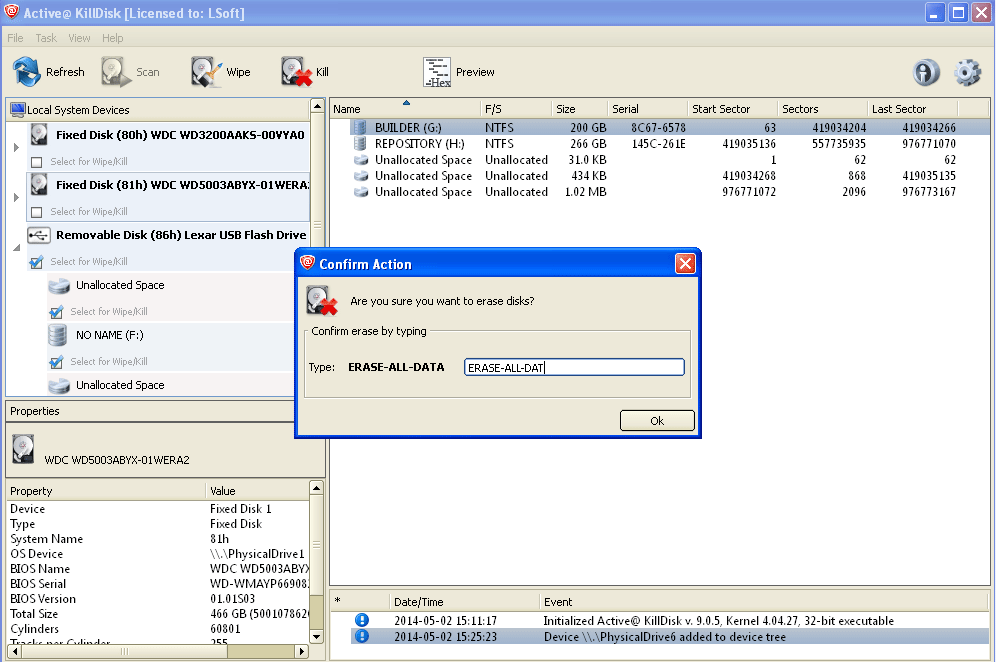The width and height of the screenshot is (996, 662).
Task: Open the Help menu
Action: click(113, 38)
